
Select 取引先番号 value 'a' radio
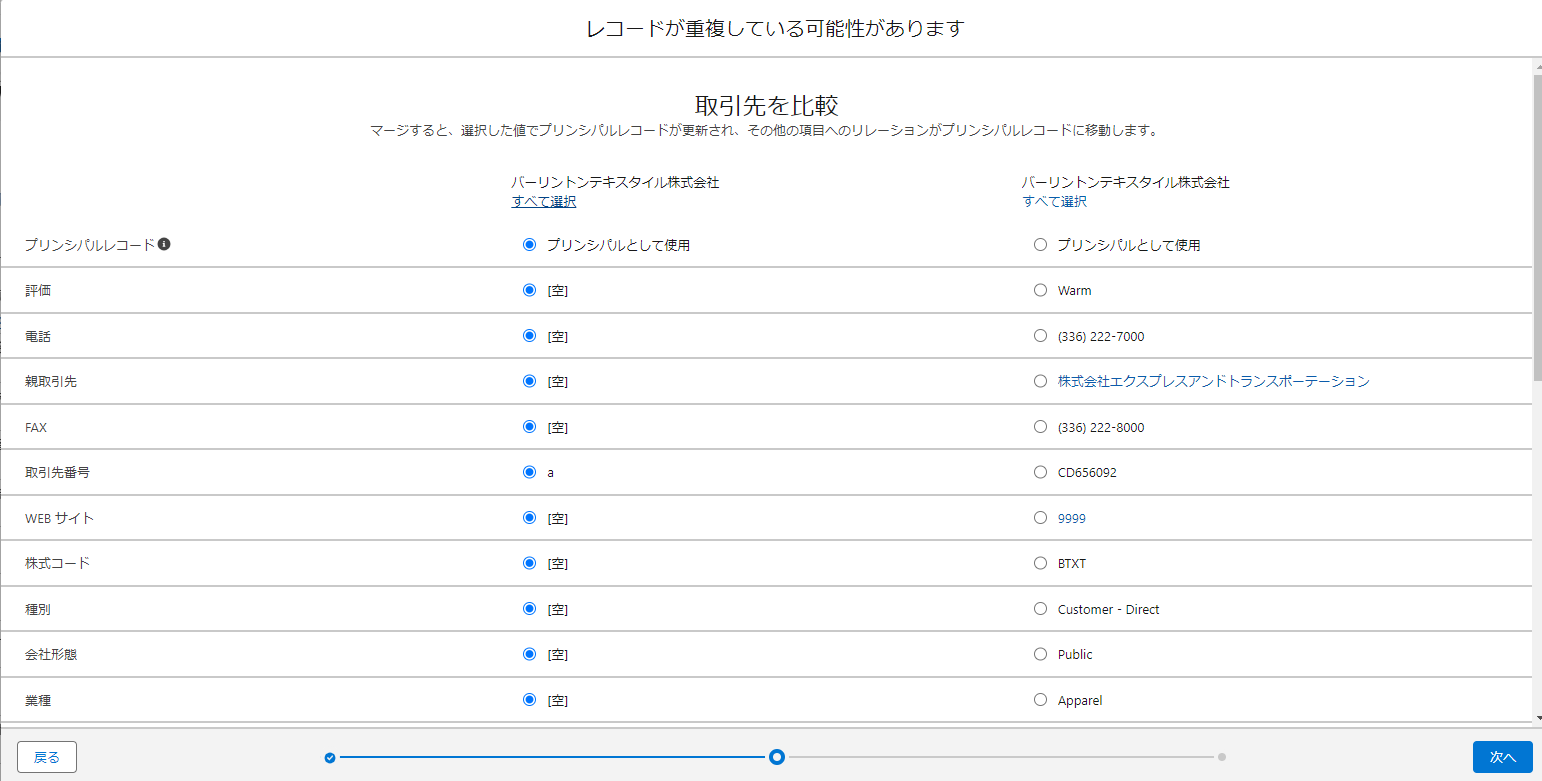(530, 472)
